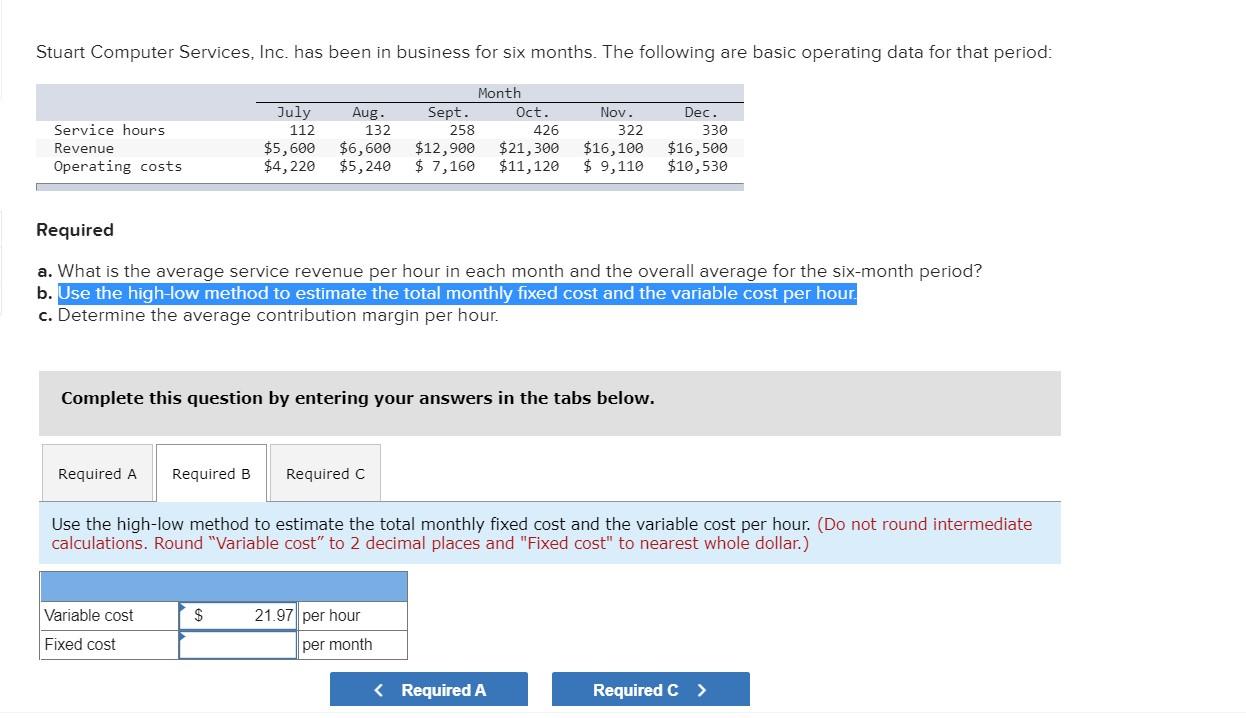Click the dollar sign cell beside Variable cost
1246x718 pixels.
198,616
